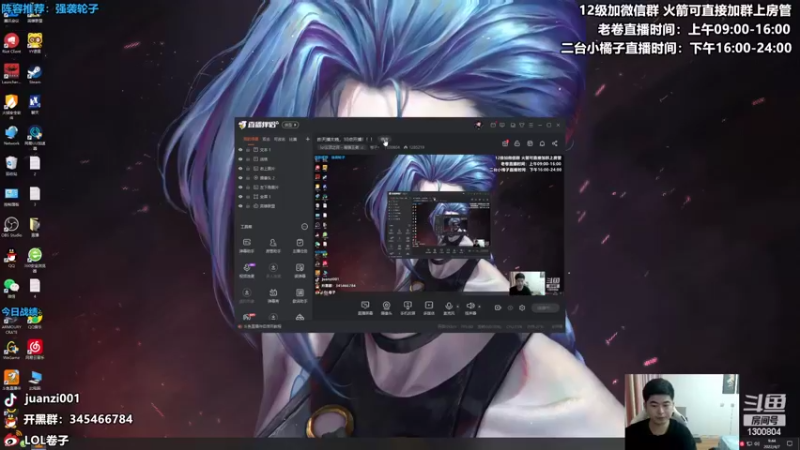800x450 pixels.
Task: Open the Windows notification center in taskbar
Action: pos(790,443)
